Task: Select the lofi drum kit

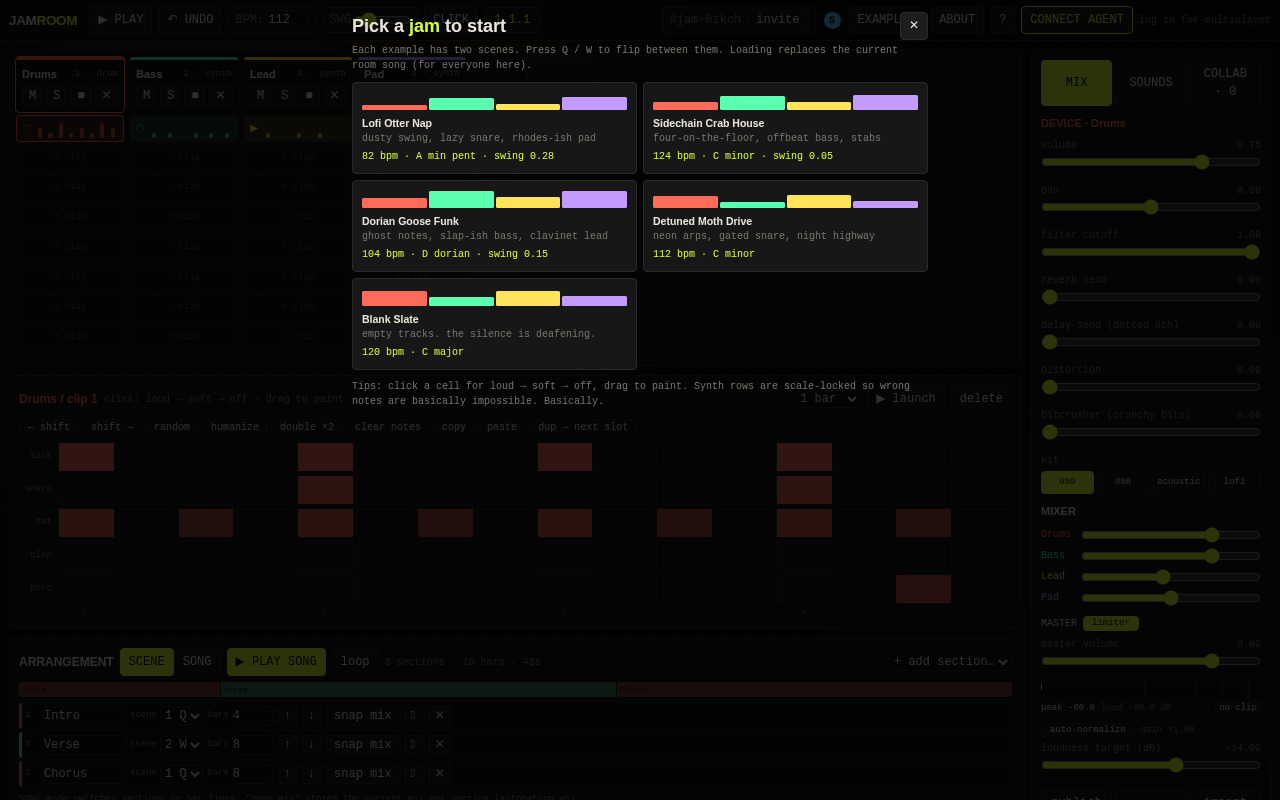Action: point(1235,482)
